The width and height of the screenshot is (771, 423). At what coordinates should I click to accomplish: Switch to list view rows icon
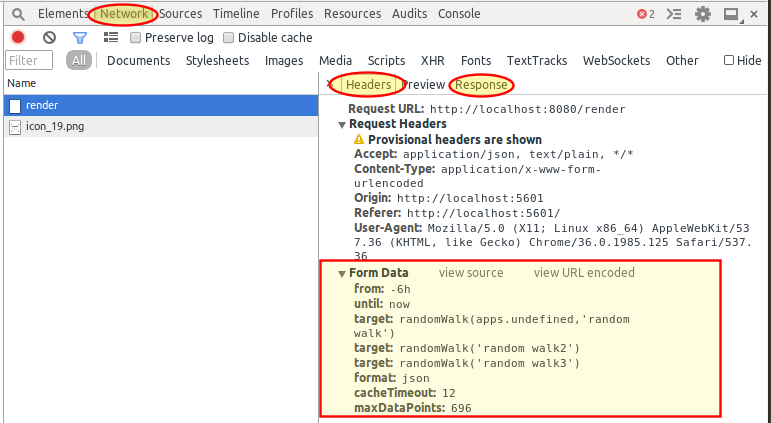(x=111, y=37)
